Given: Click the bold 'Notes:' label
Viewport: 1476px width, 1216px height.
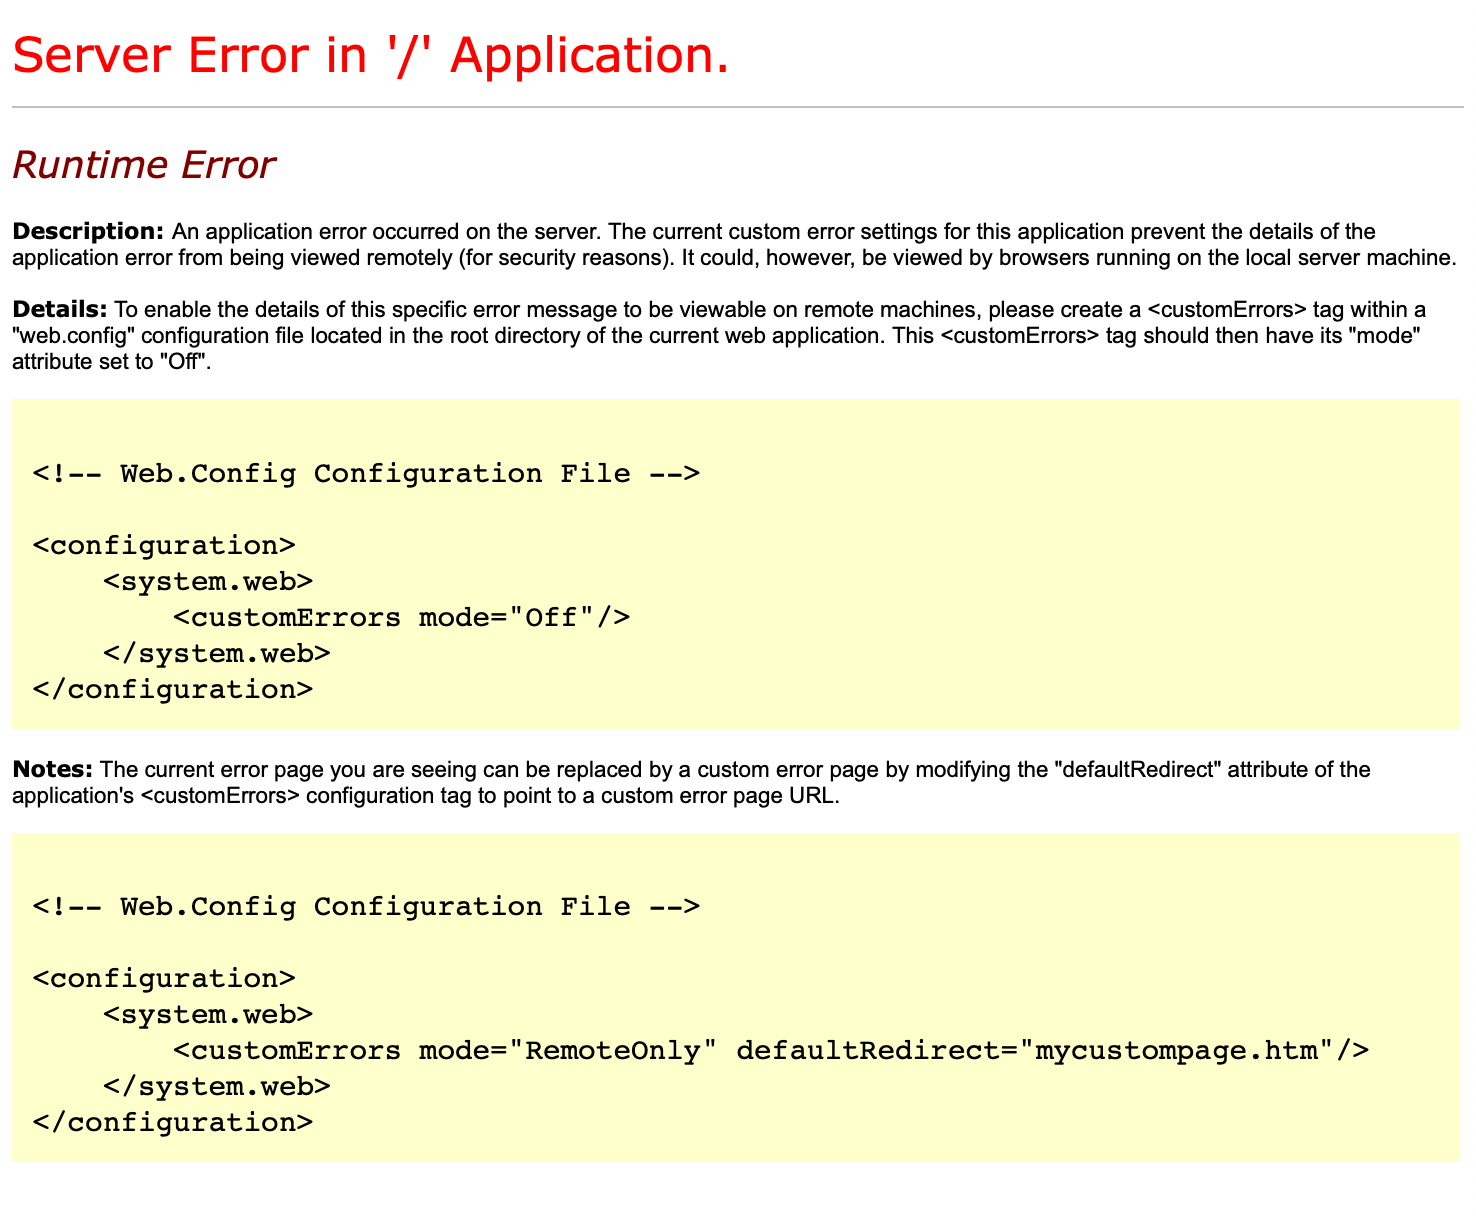Looking at the screenshot, I should 52,769.
